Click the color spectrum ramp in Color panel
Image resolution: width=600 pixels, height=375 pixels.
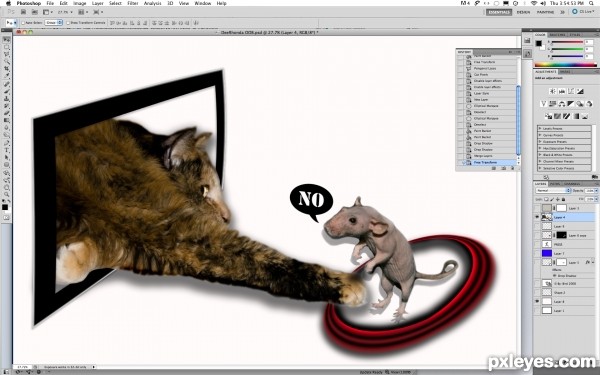(565, 65)
